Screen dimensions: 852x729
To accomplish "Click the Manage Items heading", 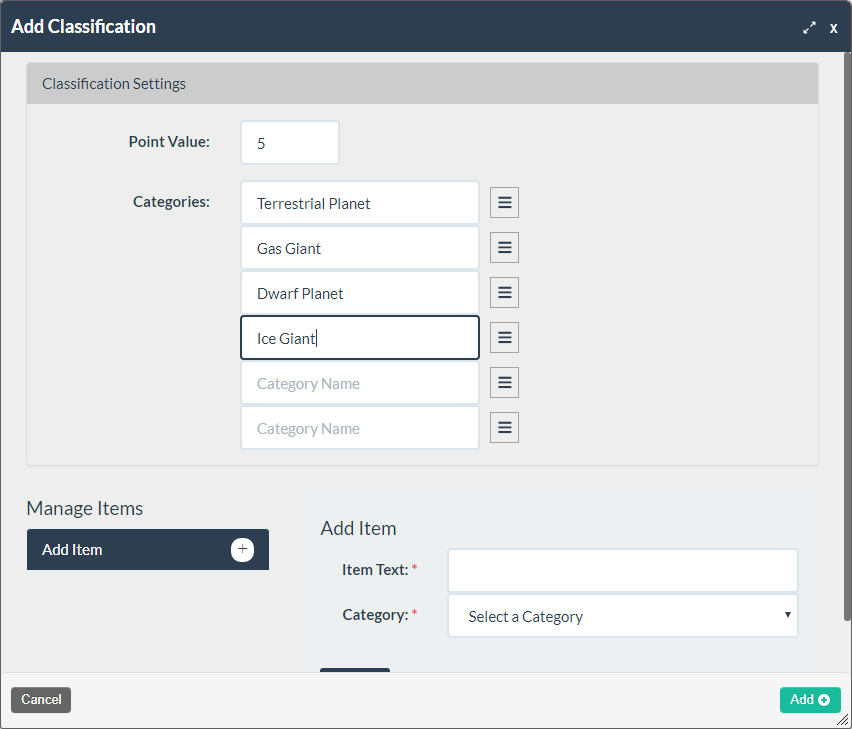I will click(x=85, y=508).
